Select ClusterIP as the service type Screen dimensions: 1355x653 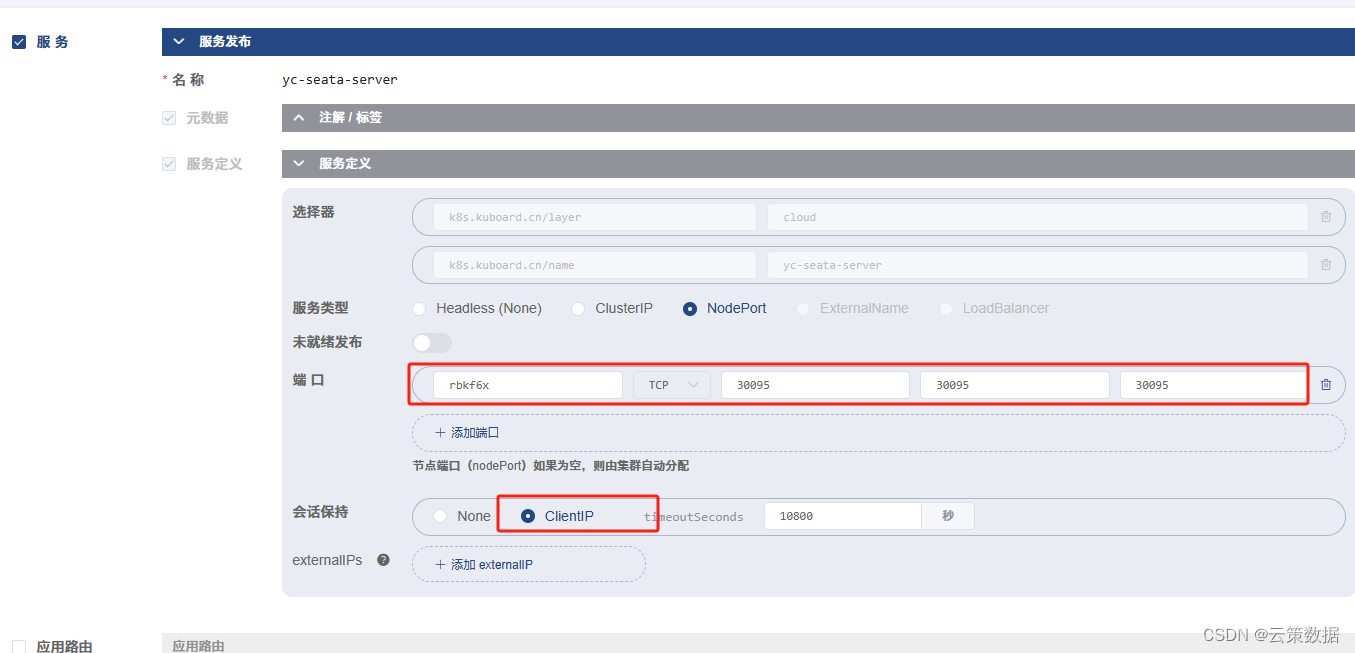(578, 308)
